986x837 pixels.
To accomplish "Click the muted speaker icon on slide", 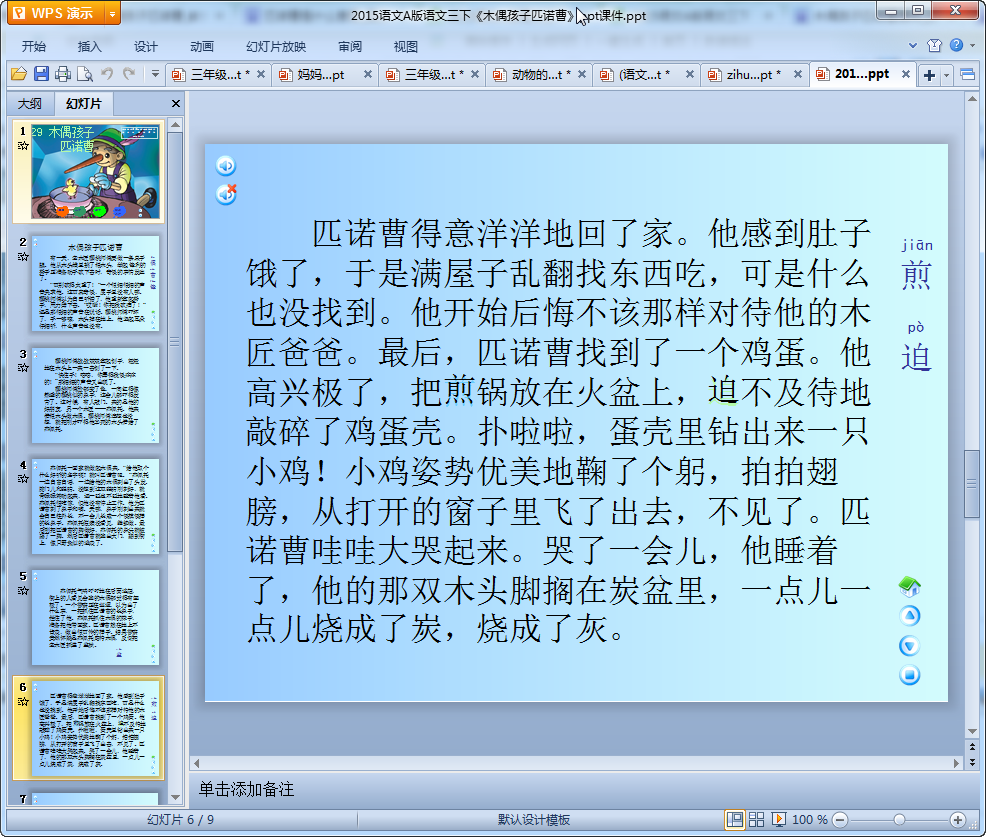I will 226,194.
